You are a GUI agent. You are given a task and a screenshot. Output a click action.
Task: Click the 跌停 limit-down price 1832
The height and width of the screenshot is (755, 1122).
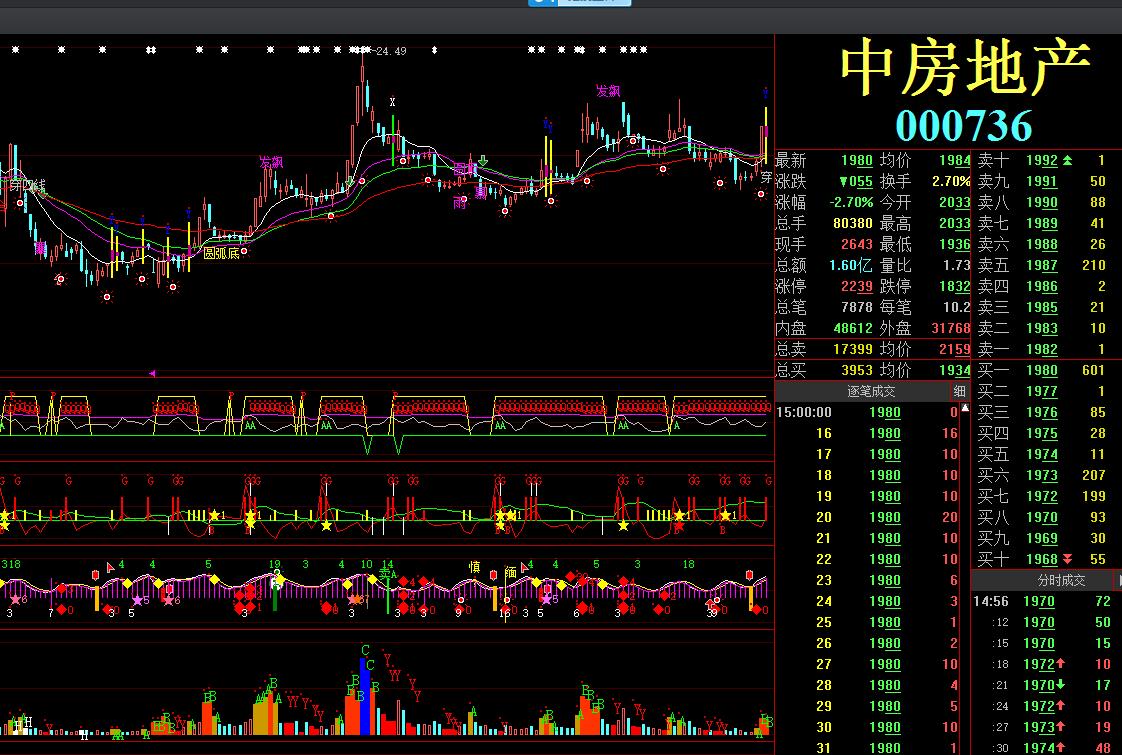(955, 286)
